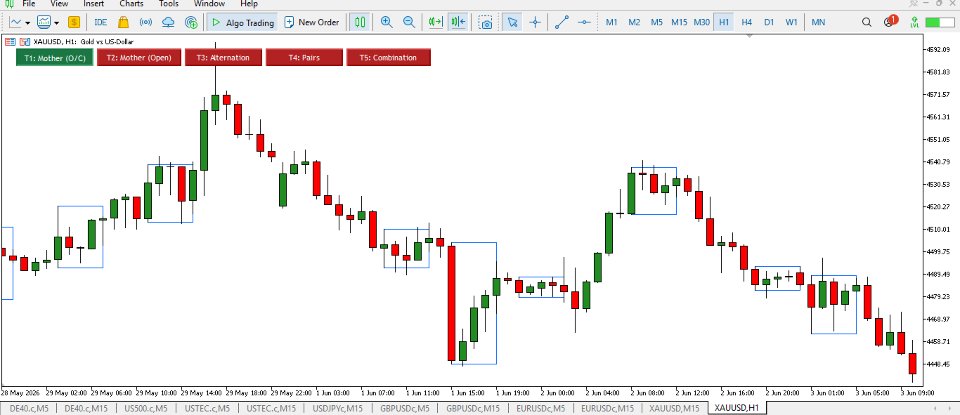The width and height of the screenshot is (960, 415).
Task: Open the indicators/templates chart icon
Action: click(x=44, y=23)
